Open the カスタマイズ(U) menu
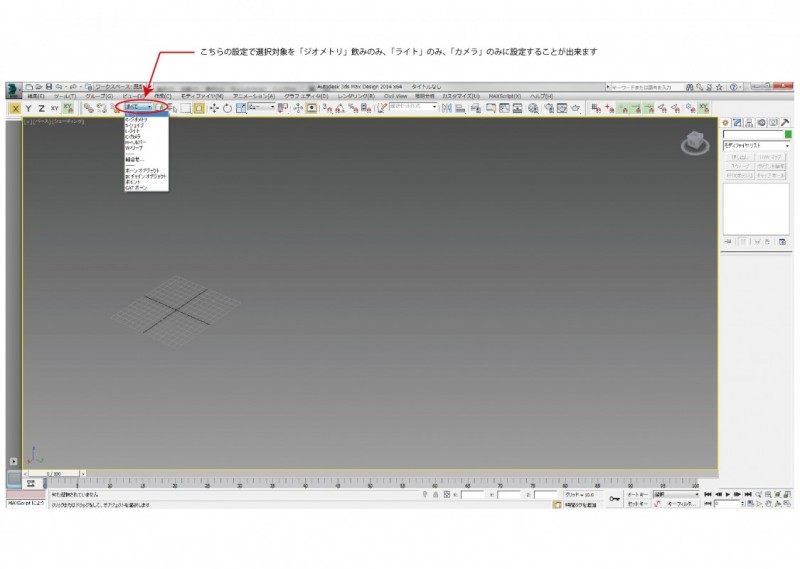 pos(461,96)
